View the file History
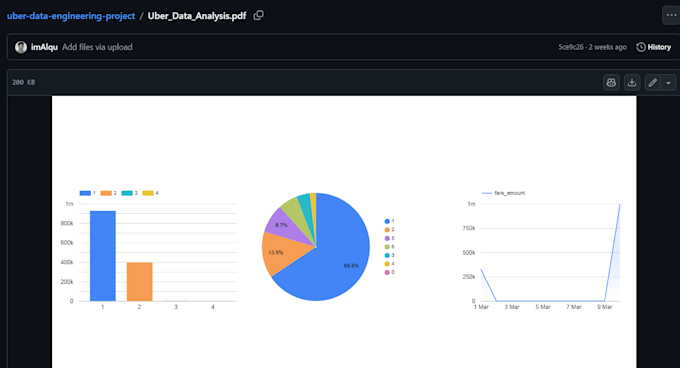Screen dimensions: 680x368 click(x=653, y=47)
